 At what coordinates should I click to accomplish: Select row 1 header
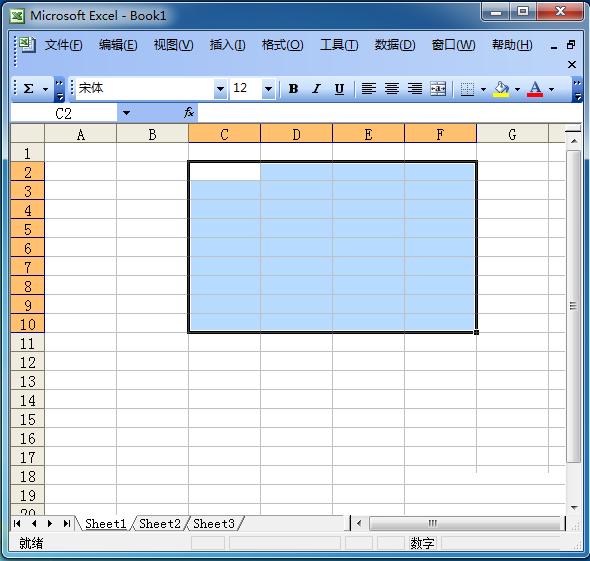(x=27, y=153)
